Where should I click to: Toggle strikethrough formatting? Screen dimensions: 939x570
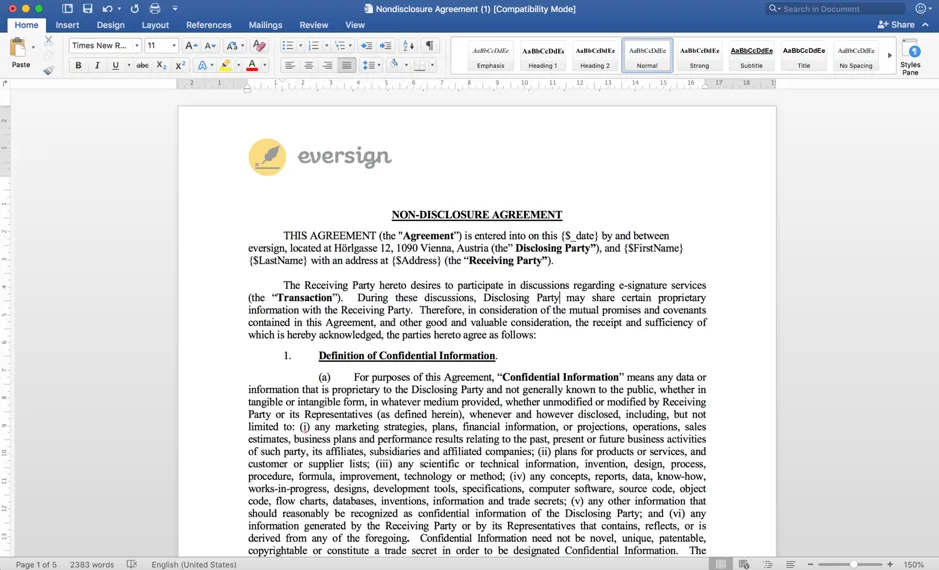coord(143,65)
